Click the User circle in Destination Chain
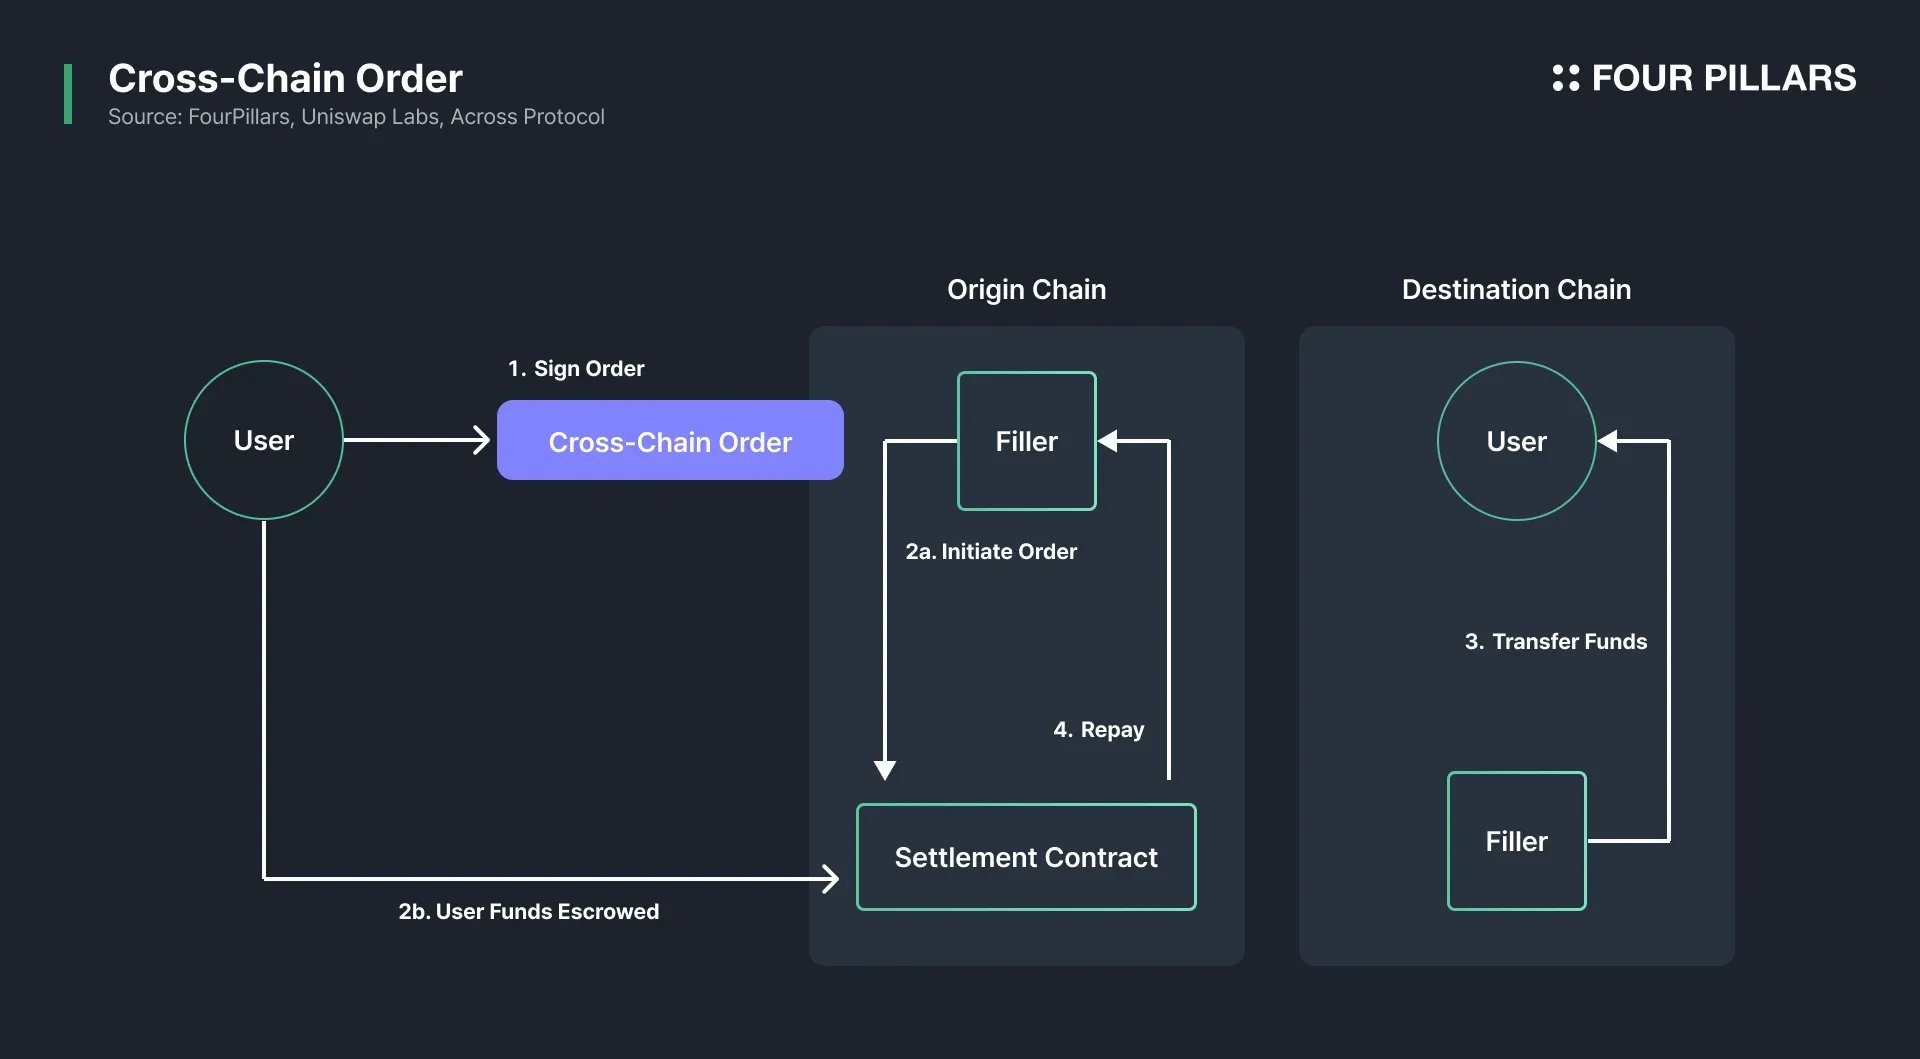 (1516, 440)
